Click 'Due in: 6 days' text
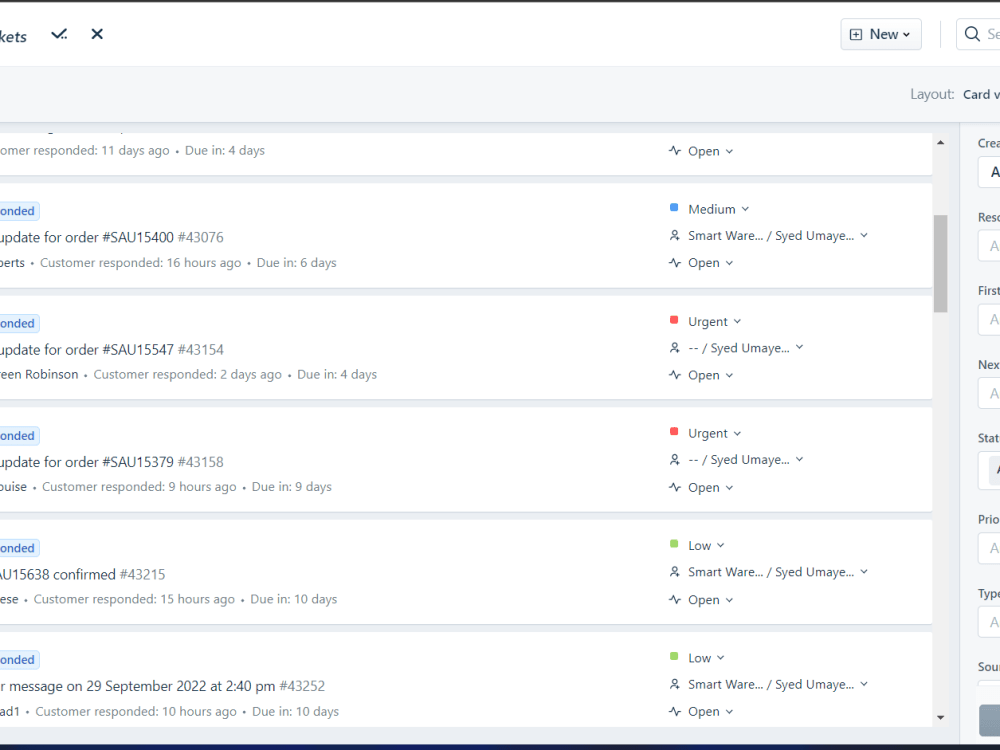This screenshot has width=1000, height=750. (x=297, y=263)
